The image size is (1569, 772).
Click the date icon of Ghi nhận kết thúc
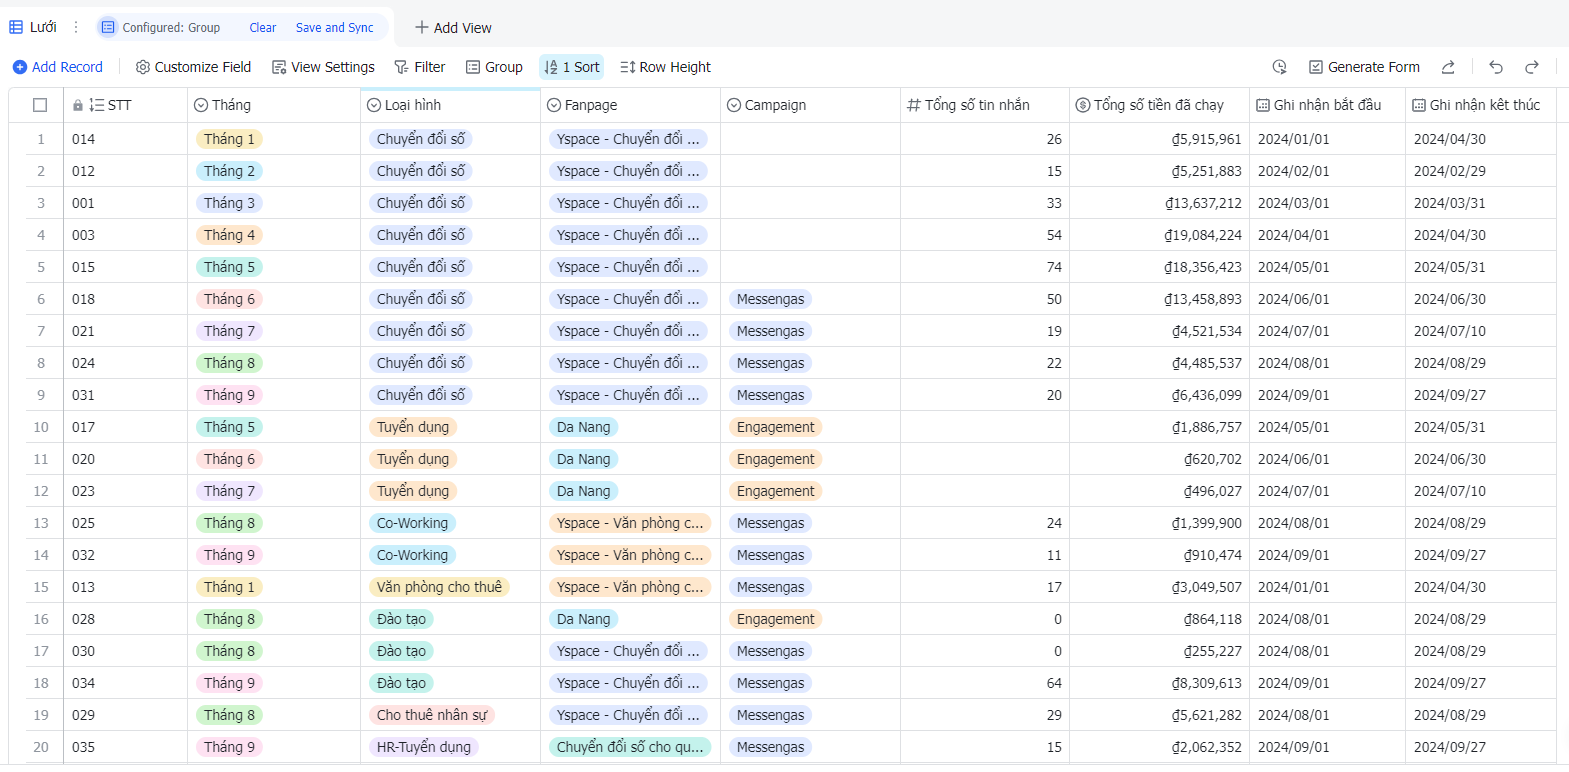click(x=1419, y=105)
